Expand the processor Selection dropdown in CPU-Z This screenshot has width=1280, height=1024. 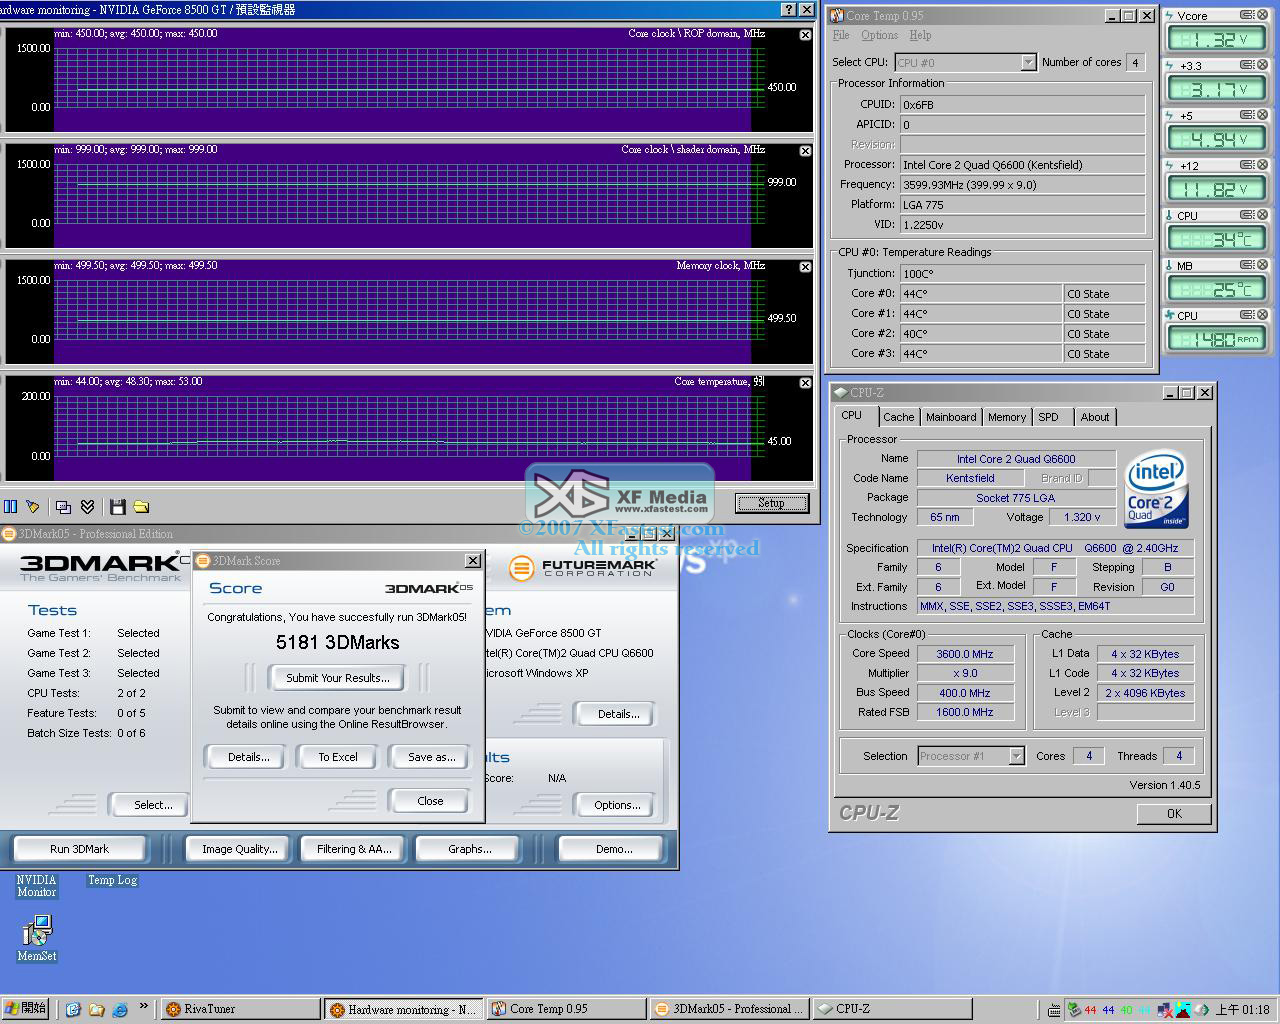pos(1016,756)
